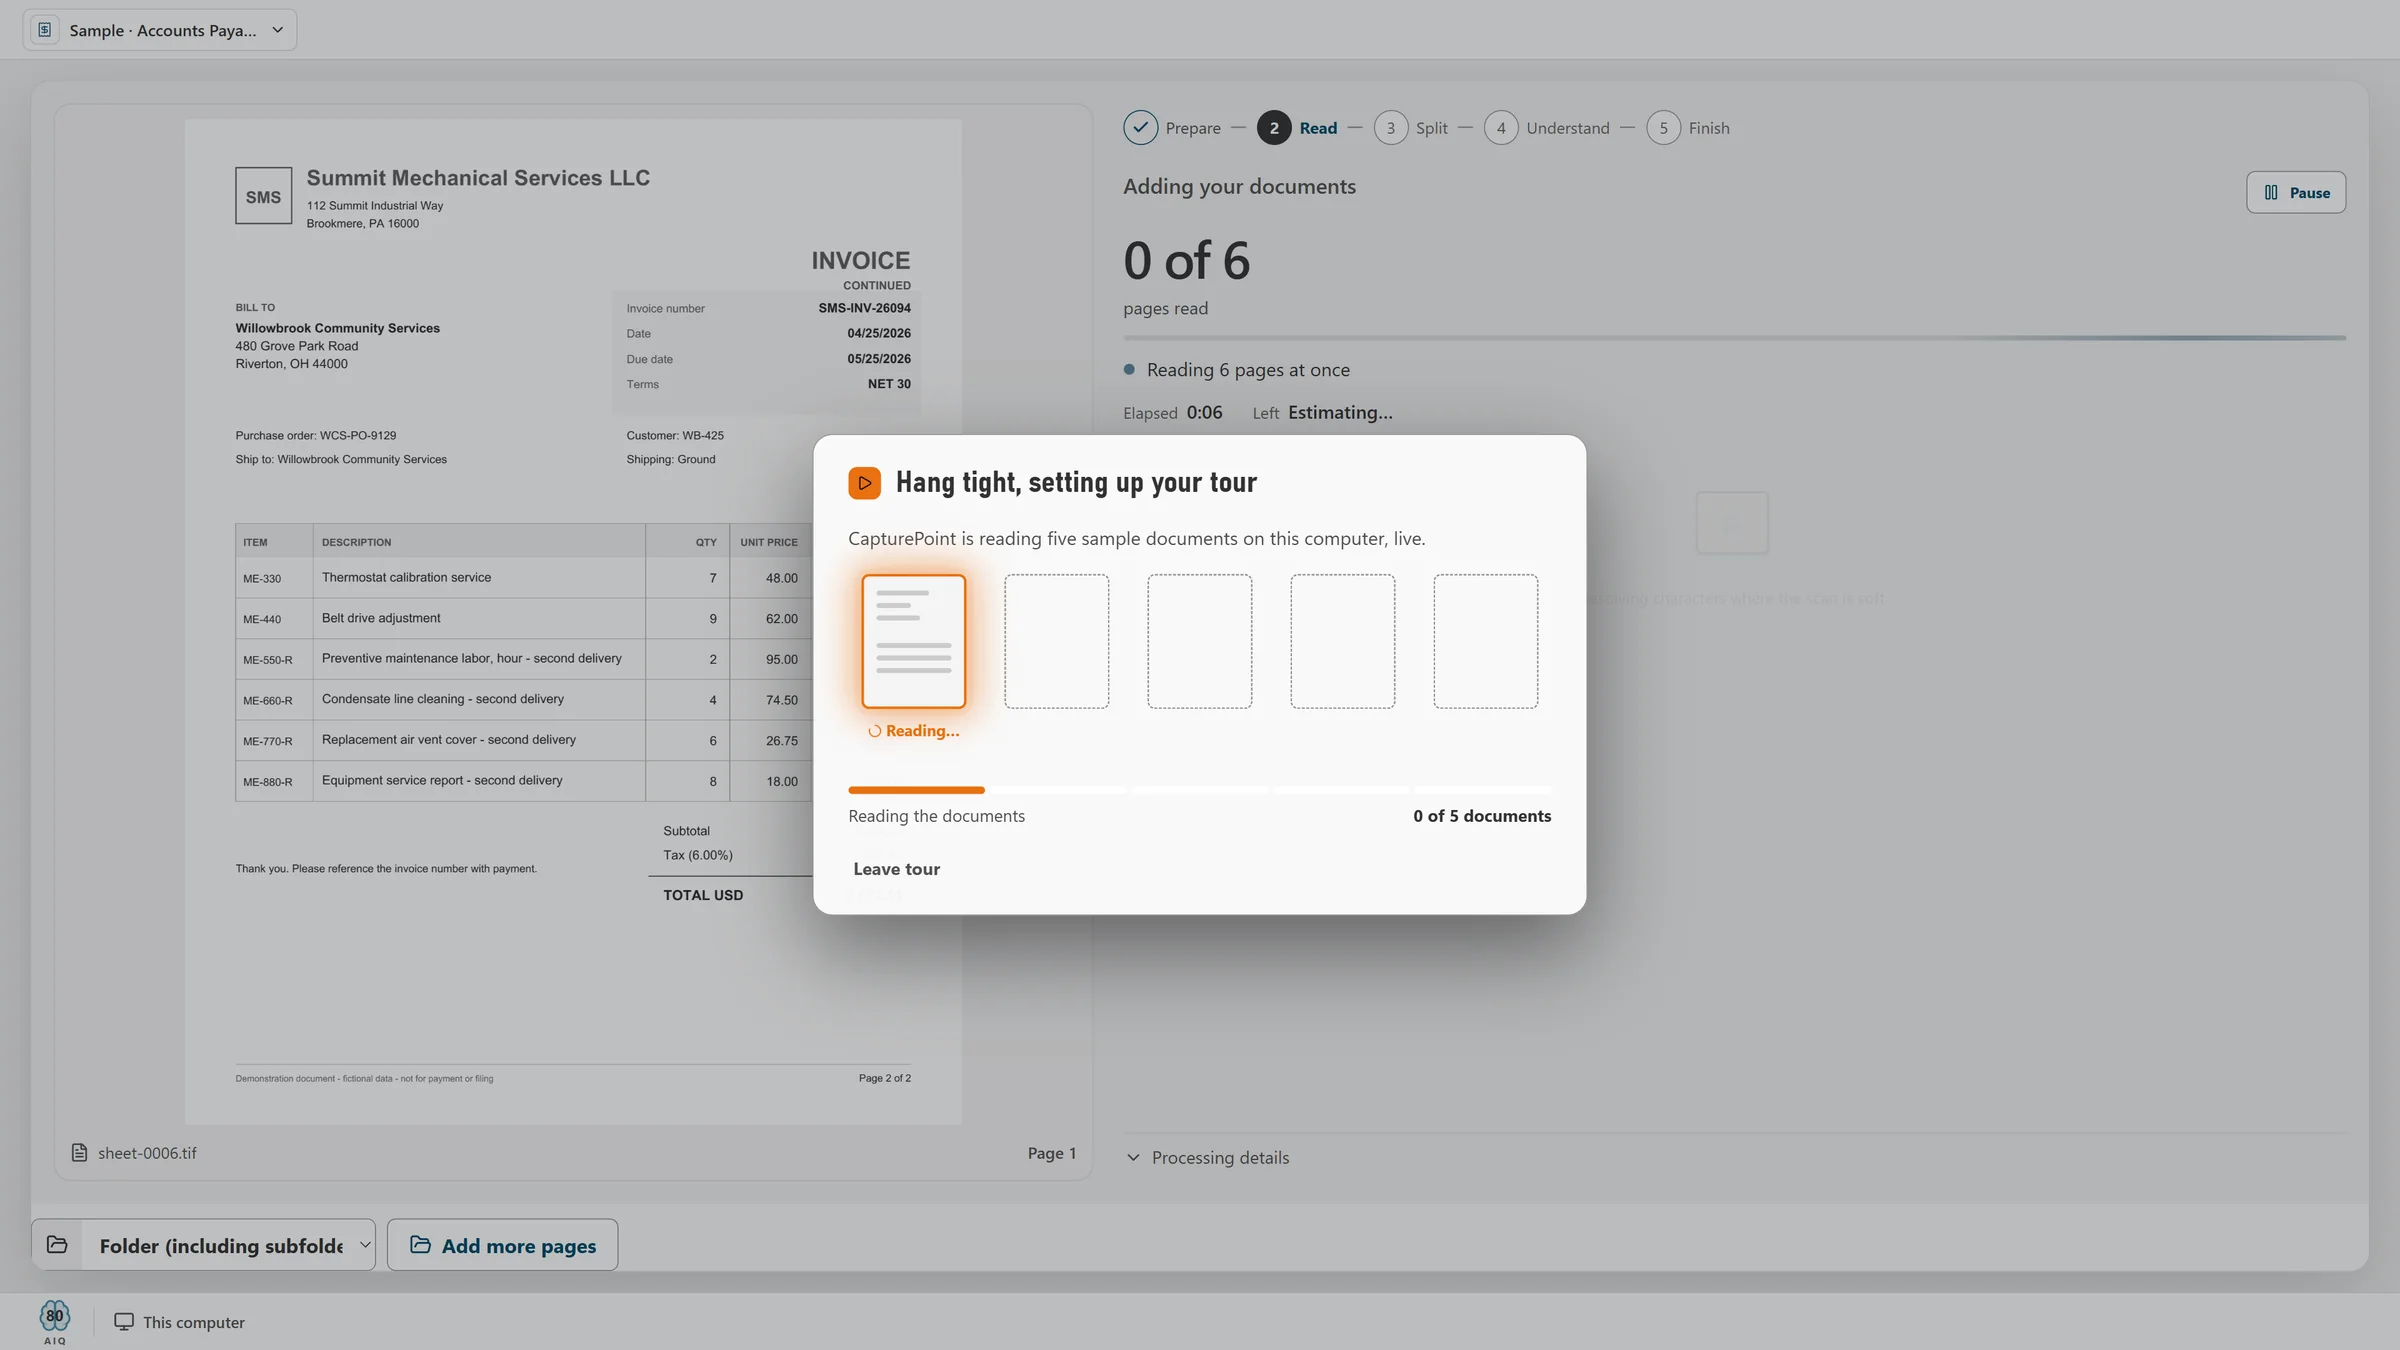Screen dimensions: 2400x1350
Task: Click the 'Belt drive adjustment' description
Action: pyautogui.click(x=381, y=618)
